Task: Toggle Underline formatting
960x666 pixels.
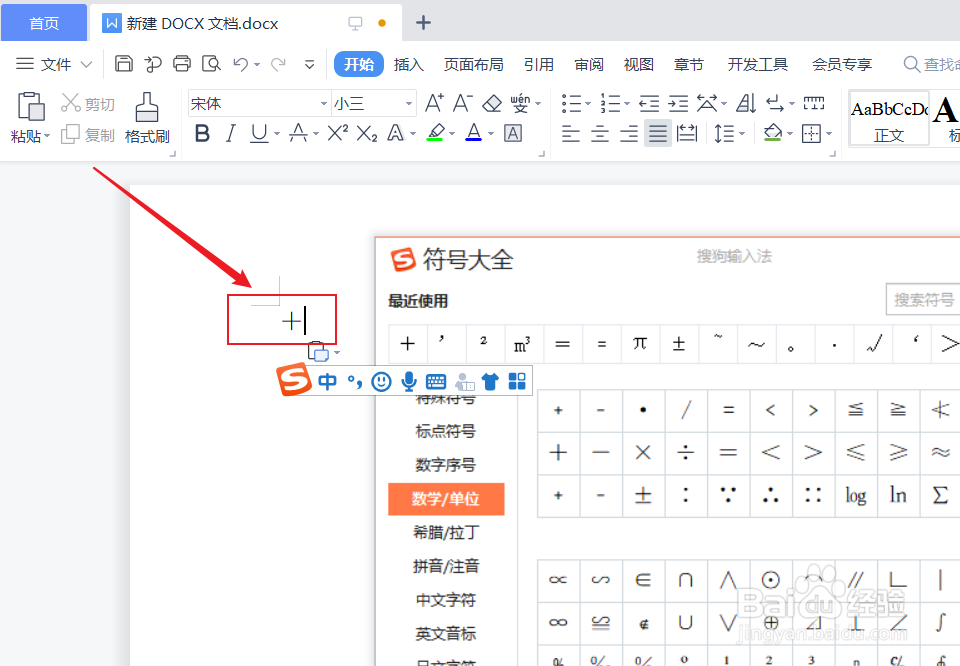Action: pyautogui.click(x=259, y=133)
